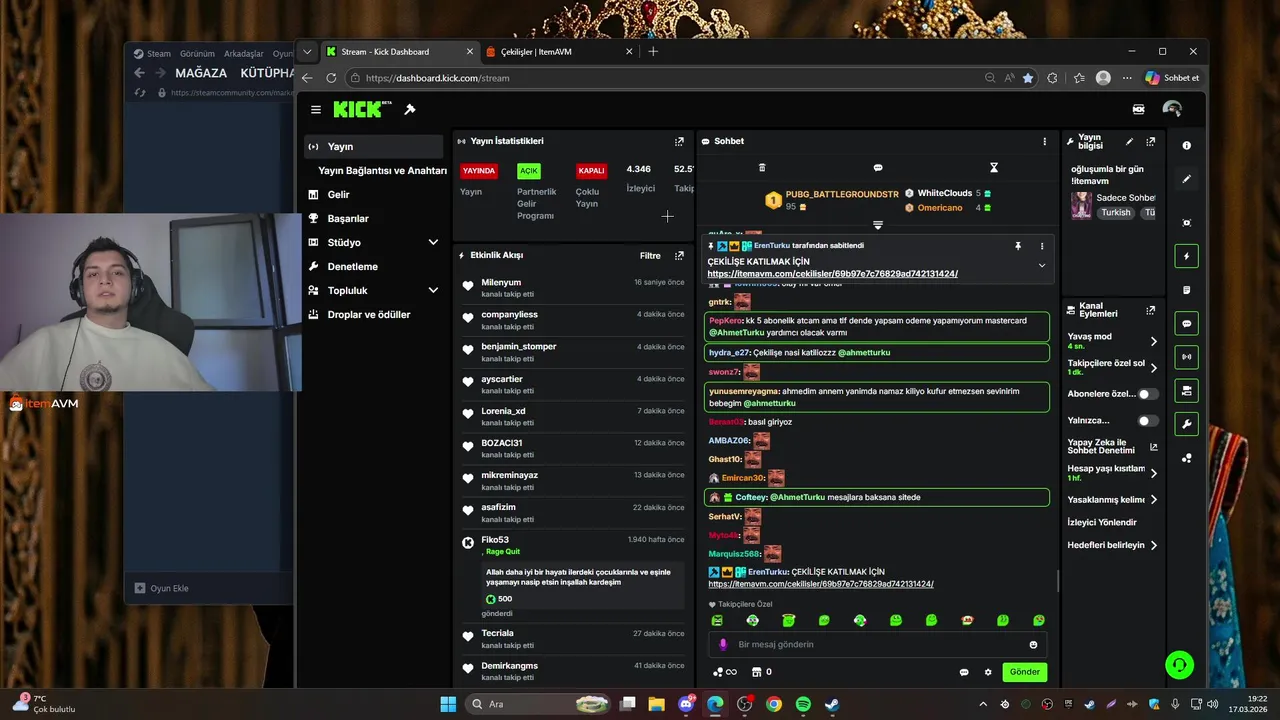Open Filtre in Etkinlik Akışı

650,255
